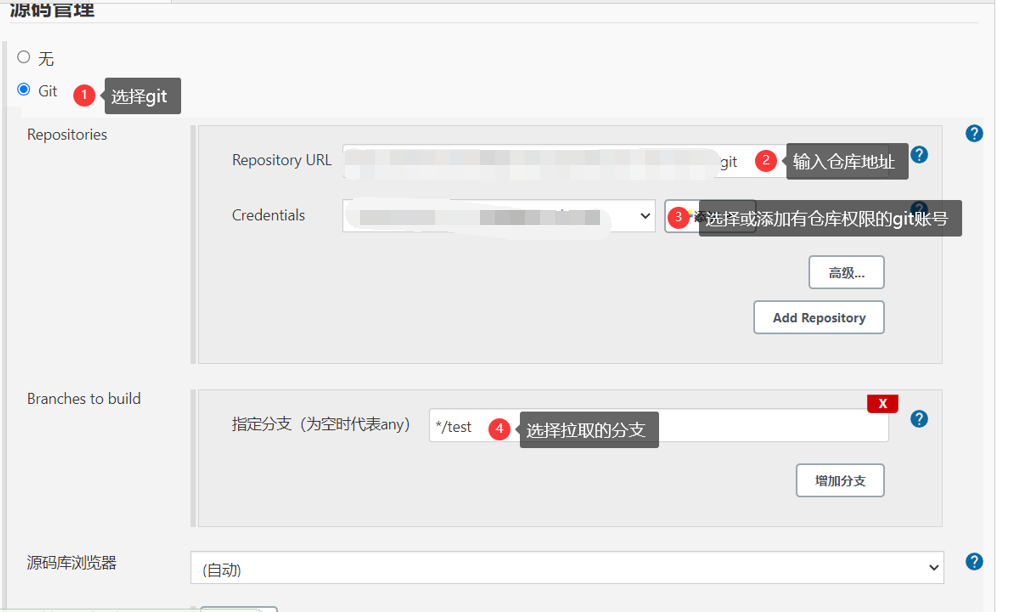Click red step 4 badge in branch field

pyautogui.click(x=499, y=428)
